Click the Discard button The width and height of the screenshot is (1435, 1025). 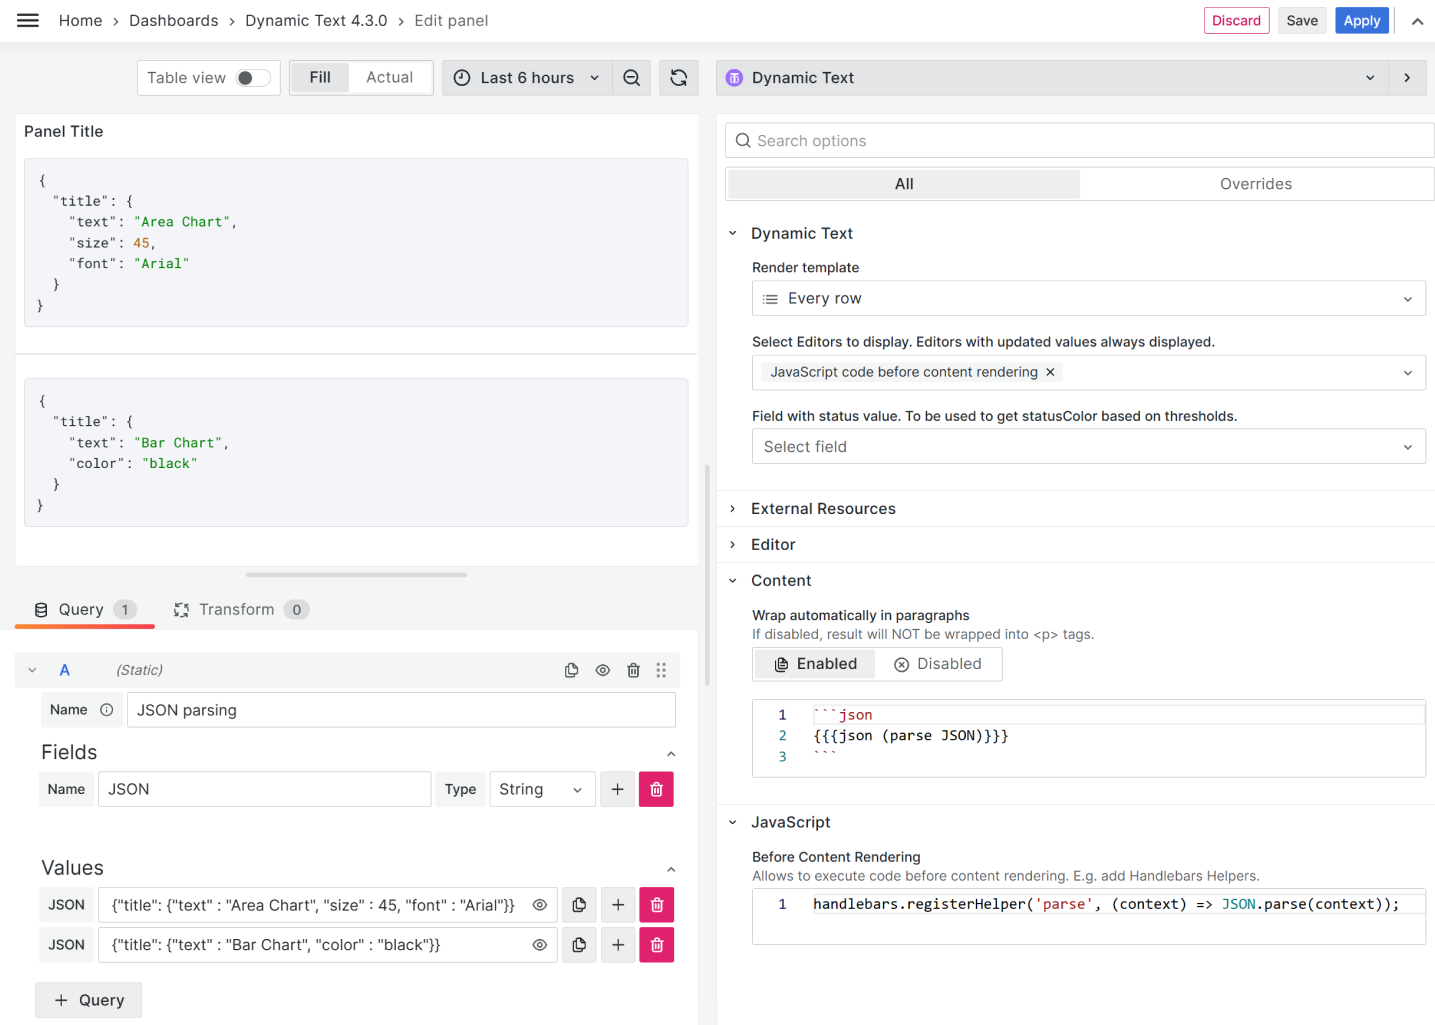tap(1236, 21)
